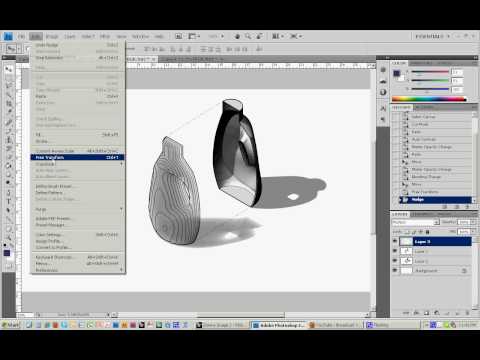Select the Hand tool in the application bar

click(x=237, y=36)
